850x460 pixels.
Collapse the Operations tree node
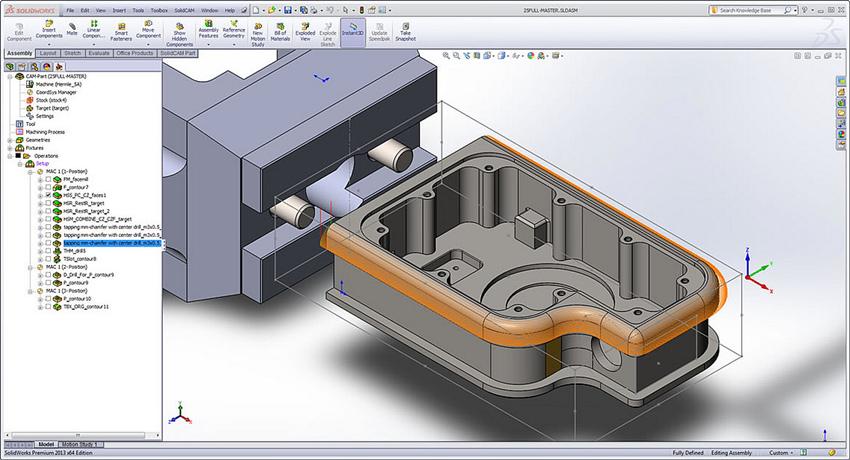pos(10,156)
